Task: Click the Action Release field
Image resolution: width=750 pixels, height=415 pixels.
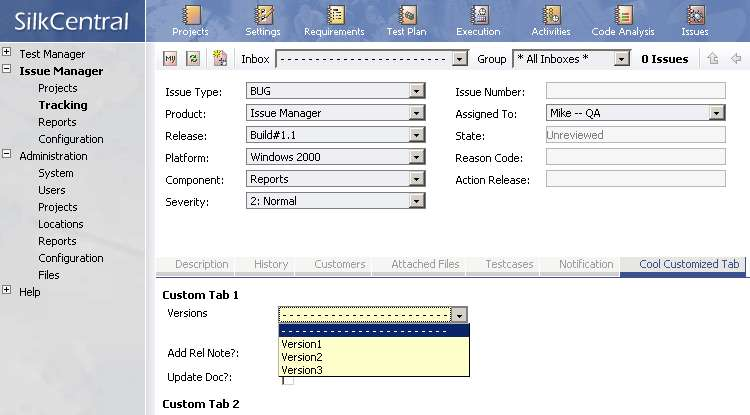Action: coord(636,179)
